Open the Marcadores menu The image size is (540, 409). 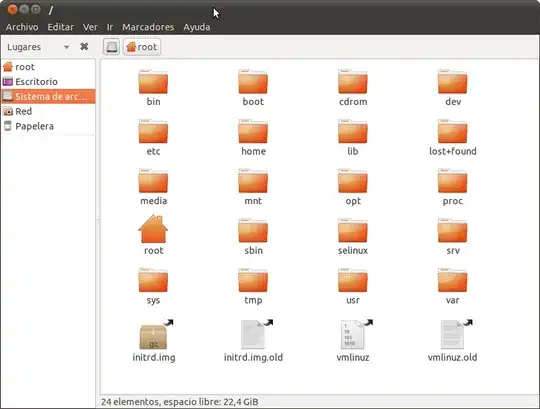click(148, 27)
